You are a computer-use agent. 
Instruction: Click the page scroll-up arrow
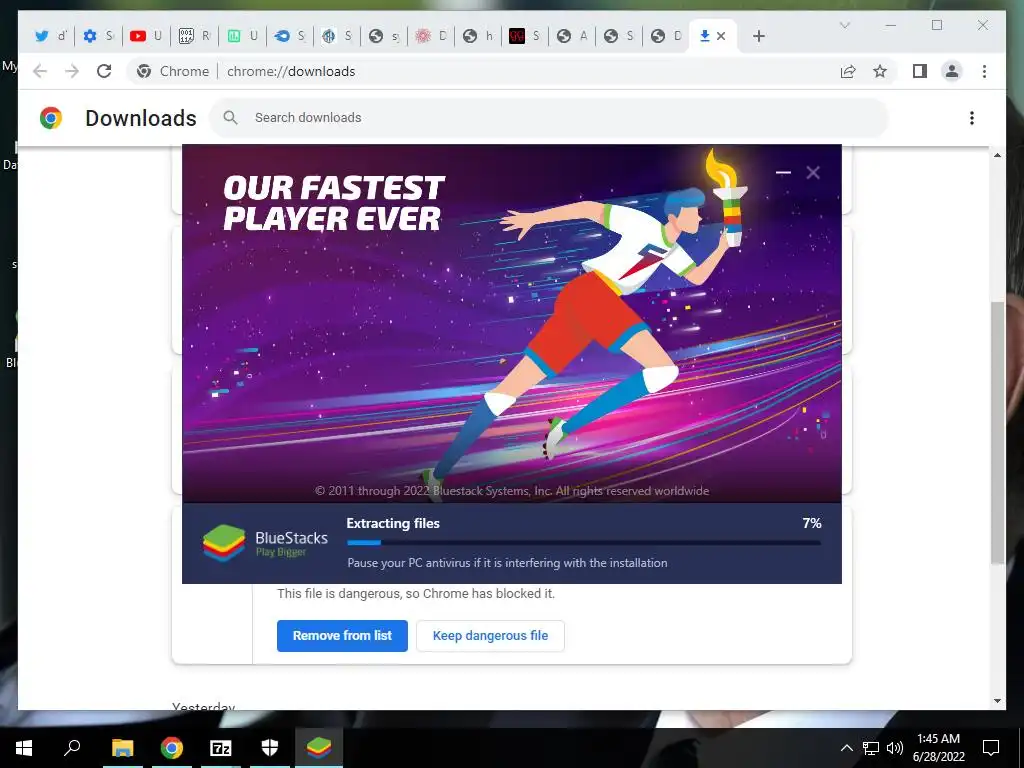click(997, 155)
